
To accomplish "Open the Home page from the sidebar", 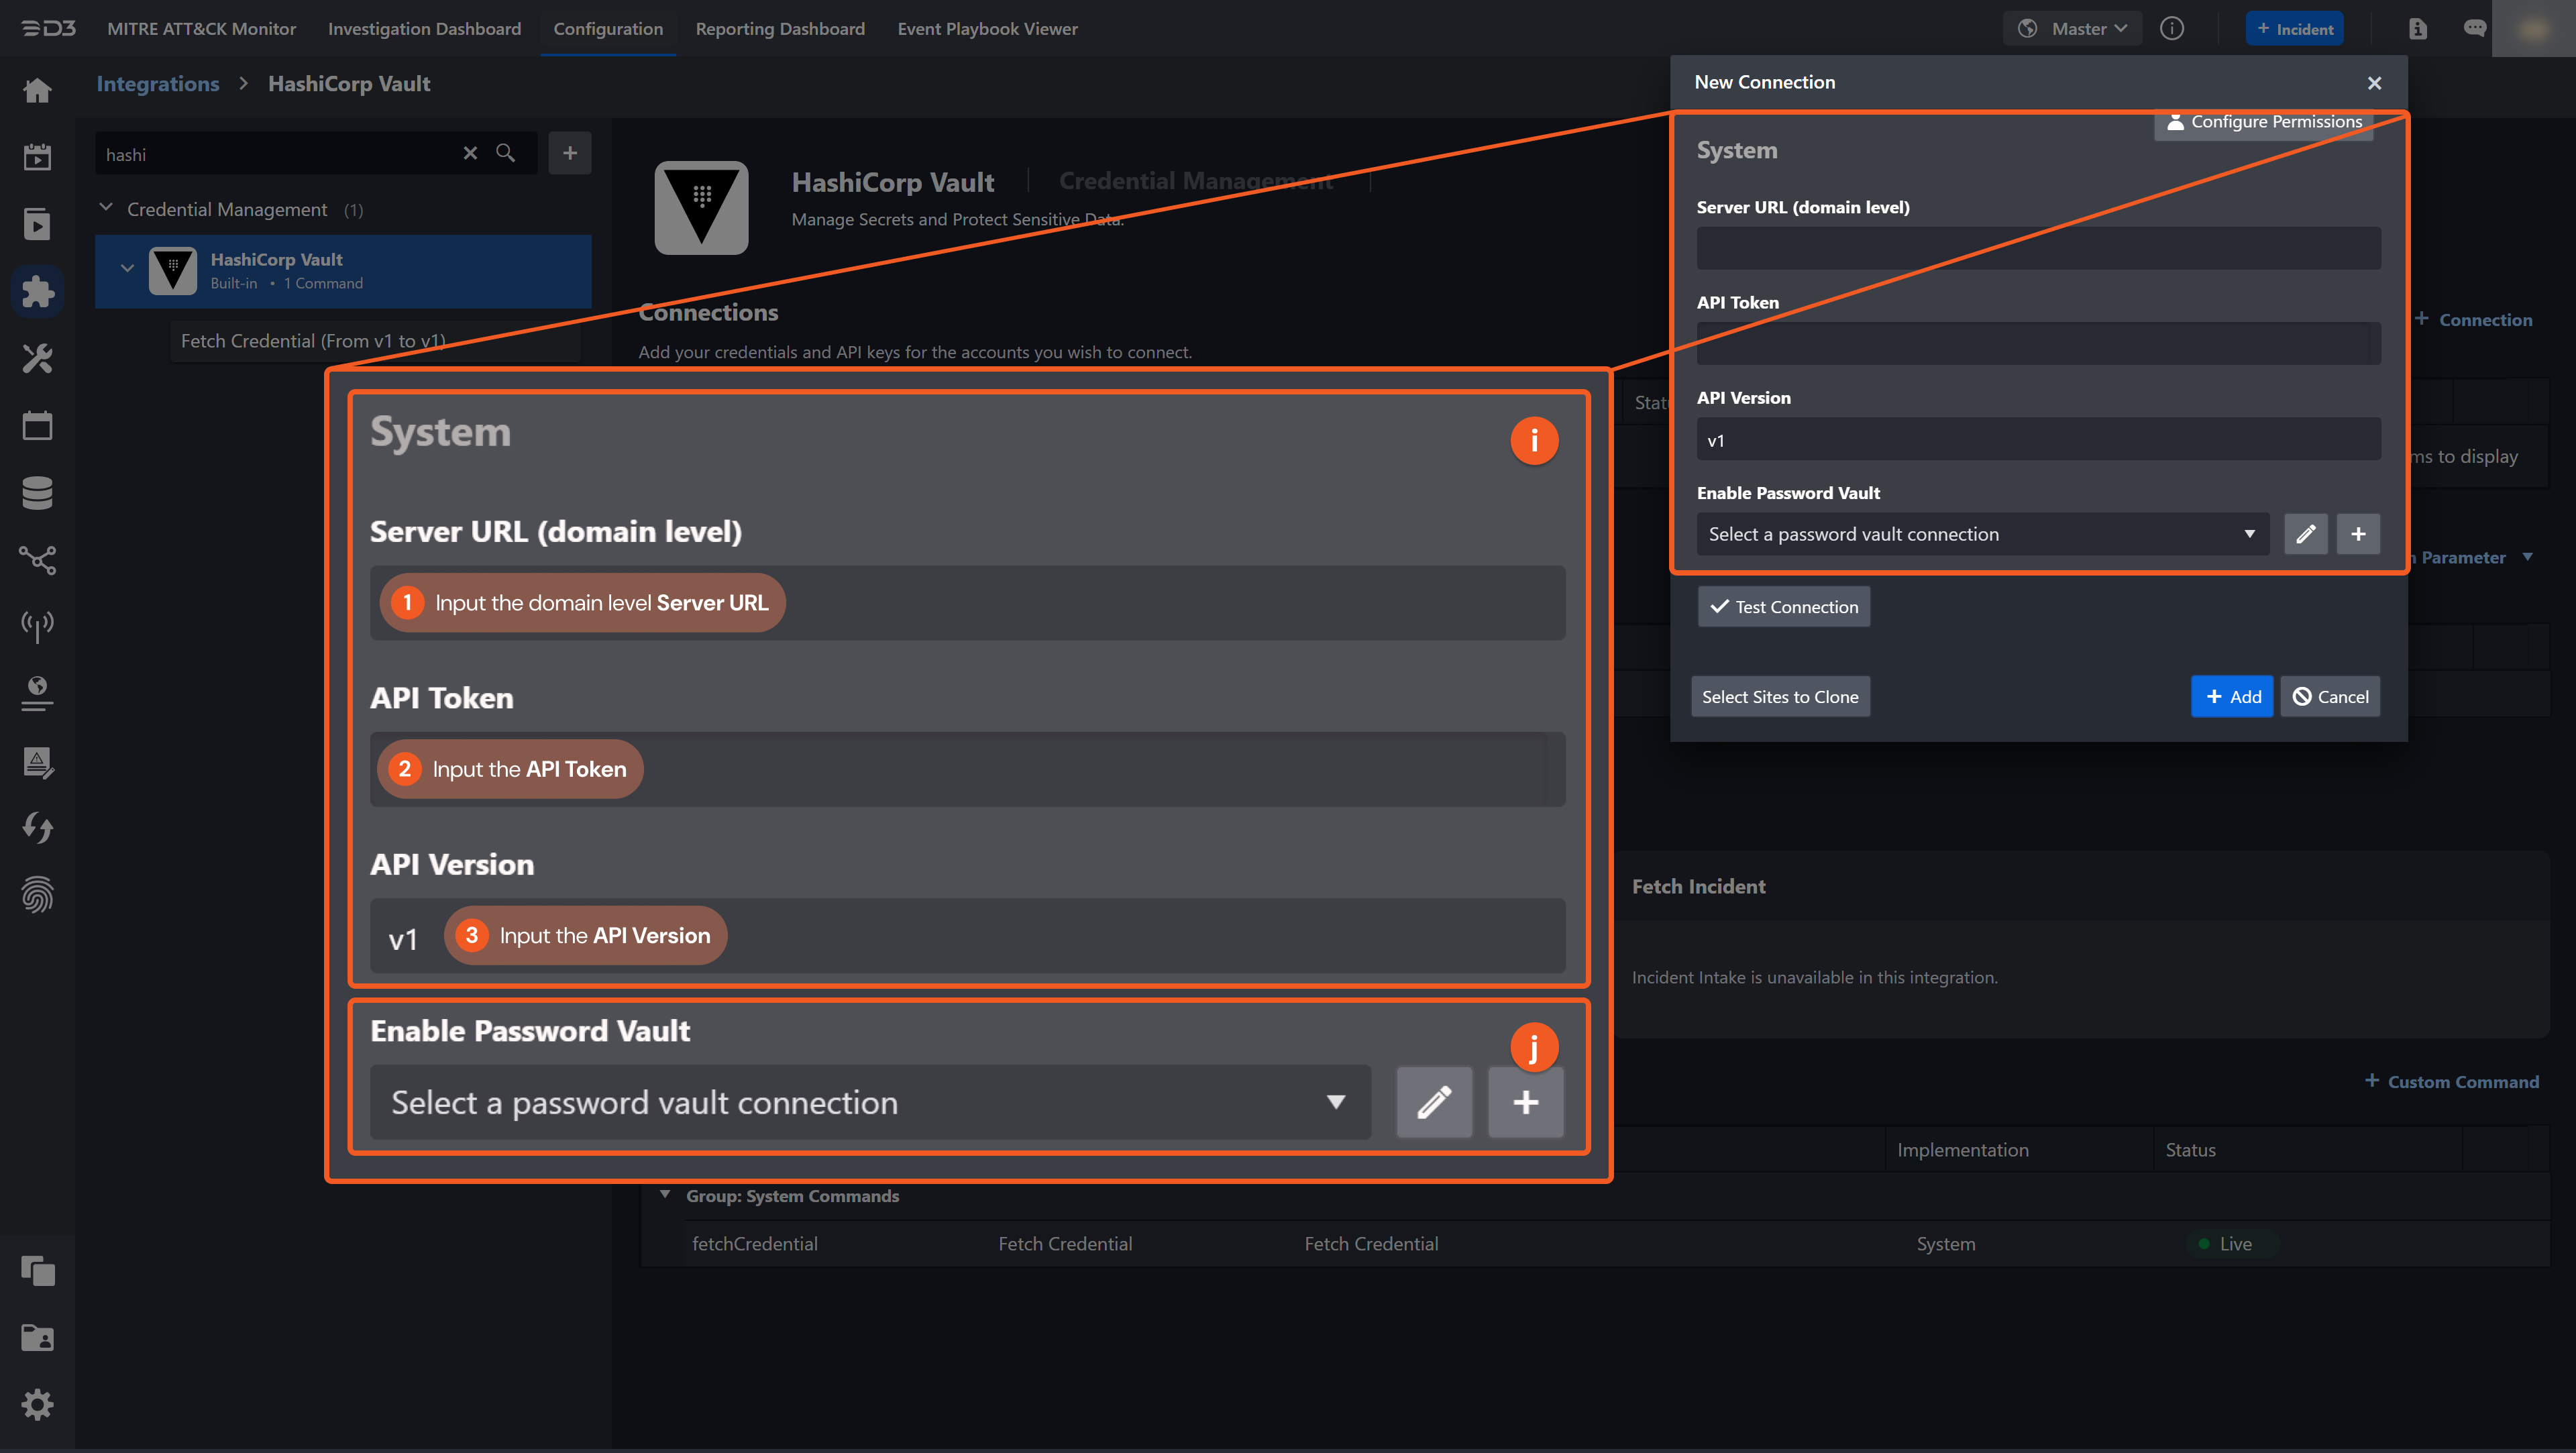I will click(x=37, y=90).
